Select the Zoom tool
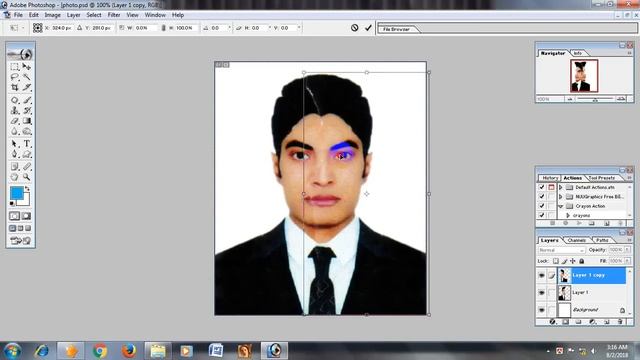Image resolution: width=640 pixels, height=360 pixels. click(x=27, y=177)
